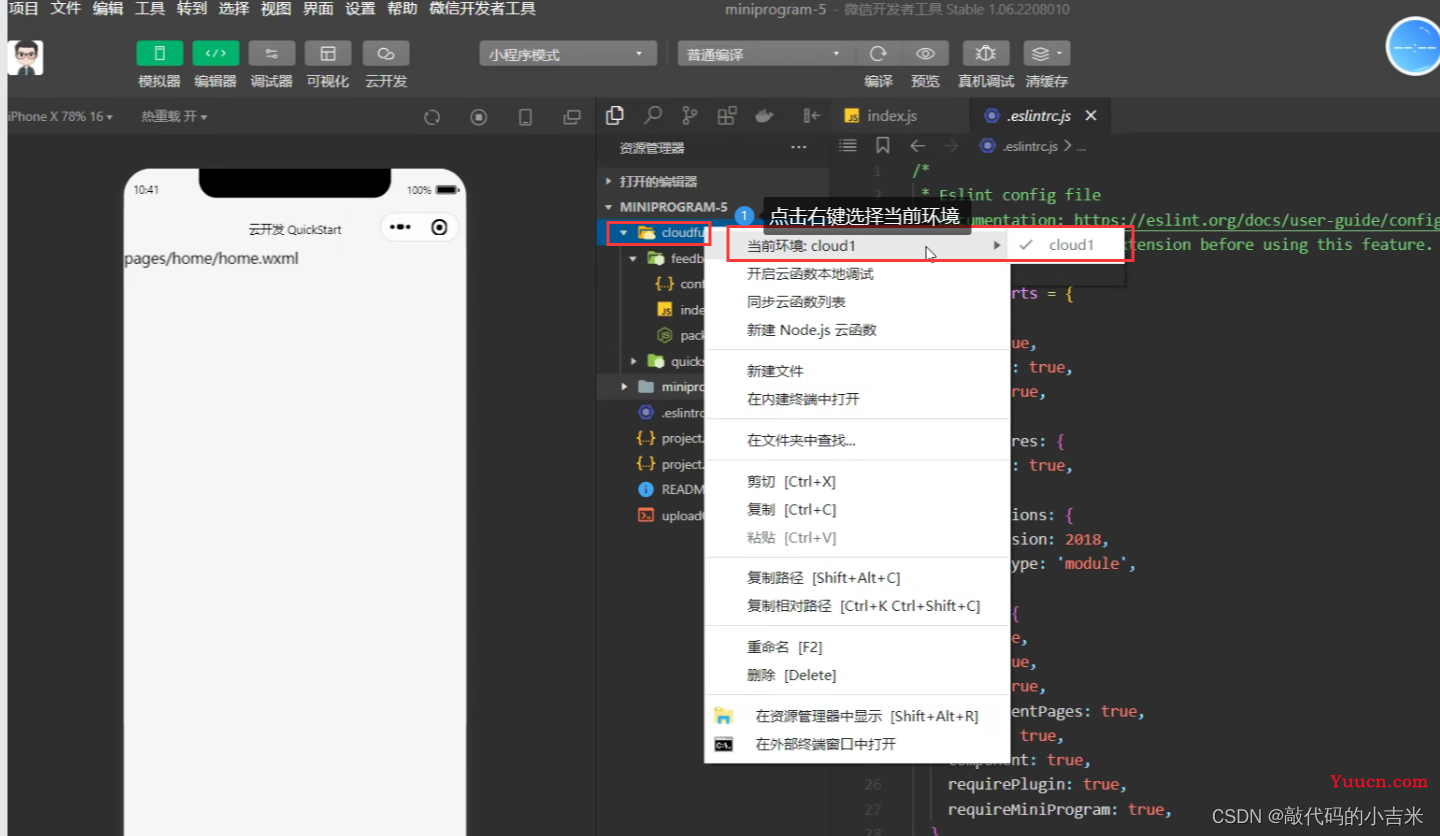
Task: Open the explorer files icon in sidebar
Action: (x=615, y=116)
